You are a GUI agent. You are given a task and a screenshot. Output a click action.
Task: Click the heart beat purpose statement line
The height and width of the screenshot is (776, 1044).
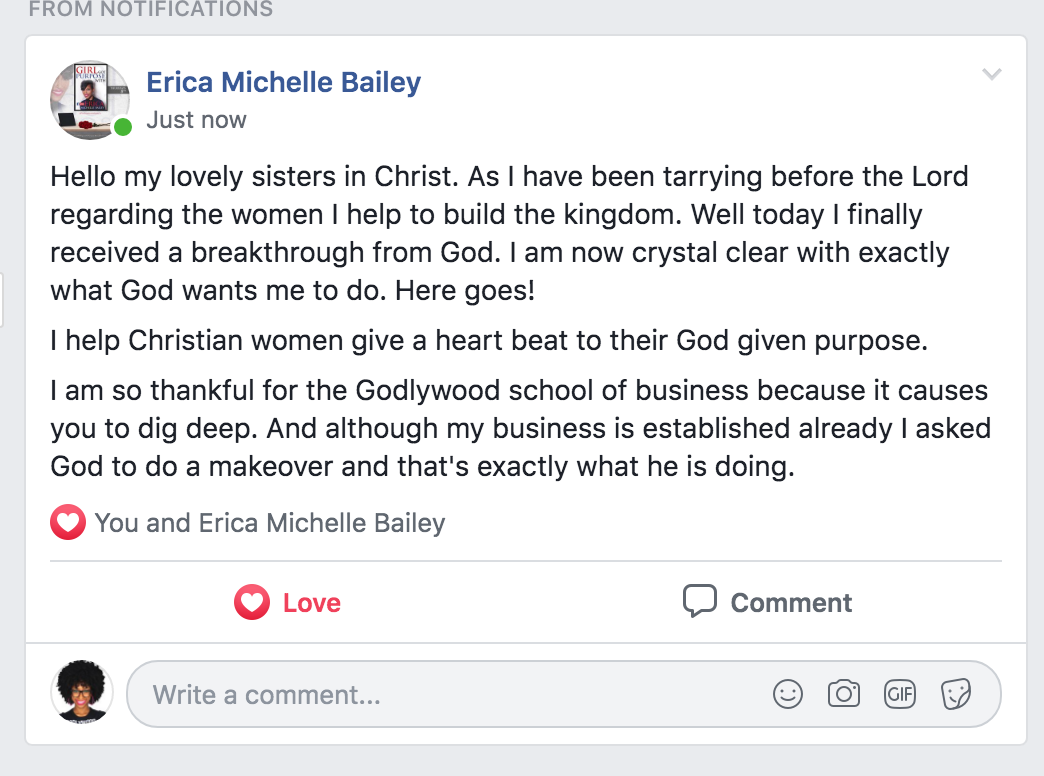click(x=489, y=340)
